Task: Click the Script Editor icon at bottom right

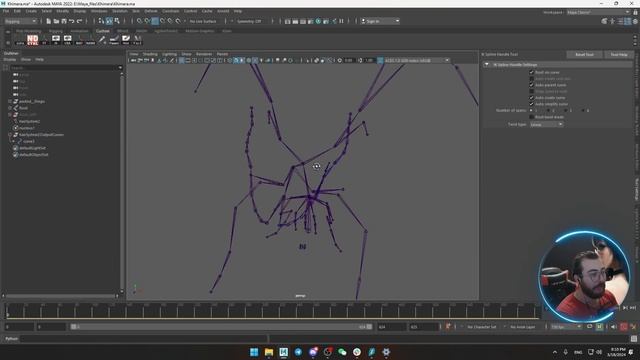Action: pos(633,339)
